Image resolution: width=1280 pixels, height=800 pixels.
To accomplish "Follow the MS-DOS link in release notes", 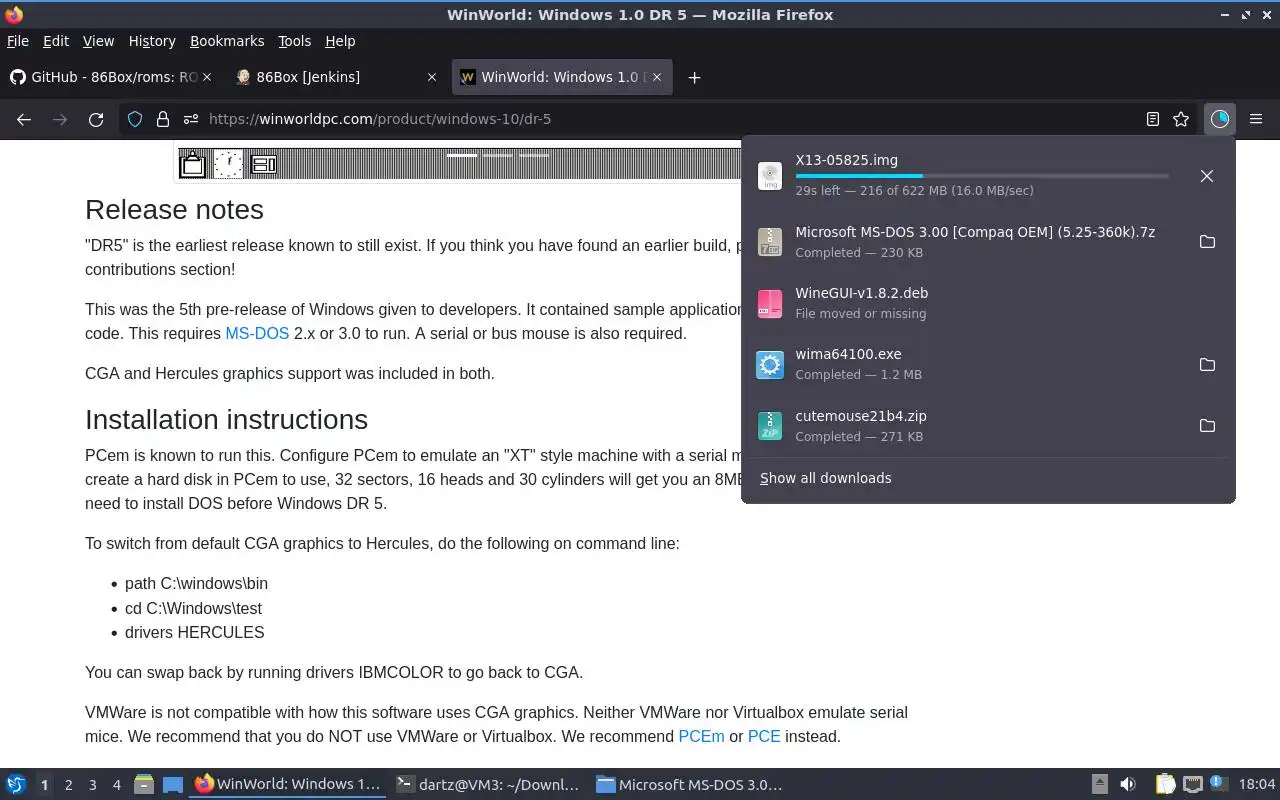I will point(257,333).
